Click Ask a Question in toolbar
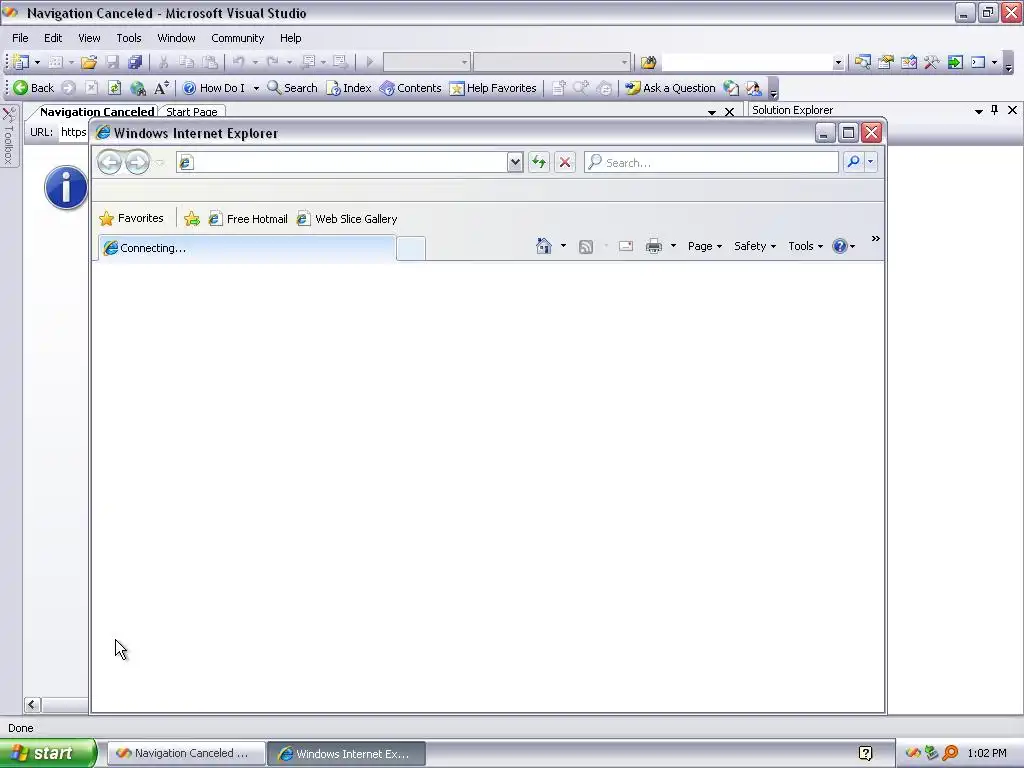Screen dimensions: 1024x768 (670, 88)
